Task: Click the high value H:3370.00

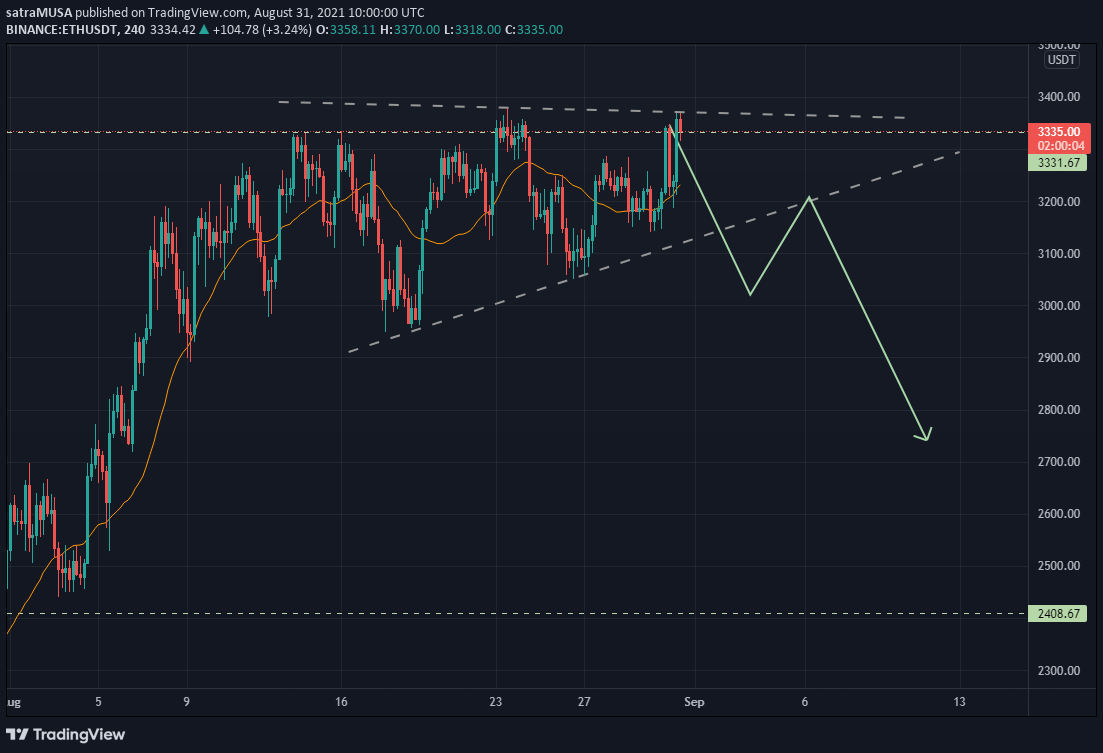Action: (409, 30)
